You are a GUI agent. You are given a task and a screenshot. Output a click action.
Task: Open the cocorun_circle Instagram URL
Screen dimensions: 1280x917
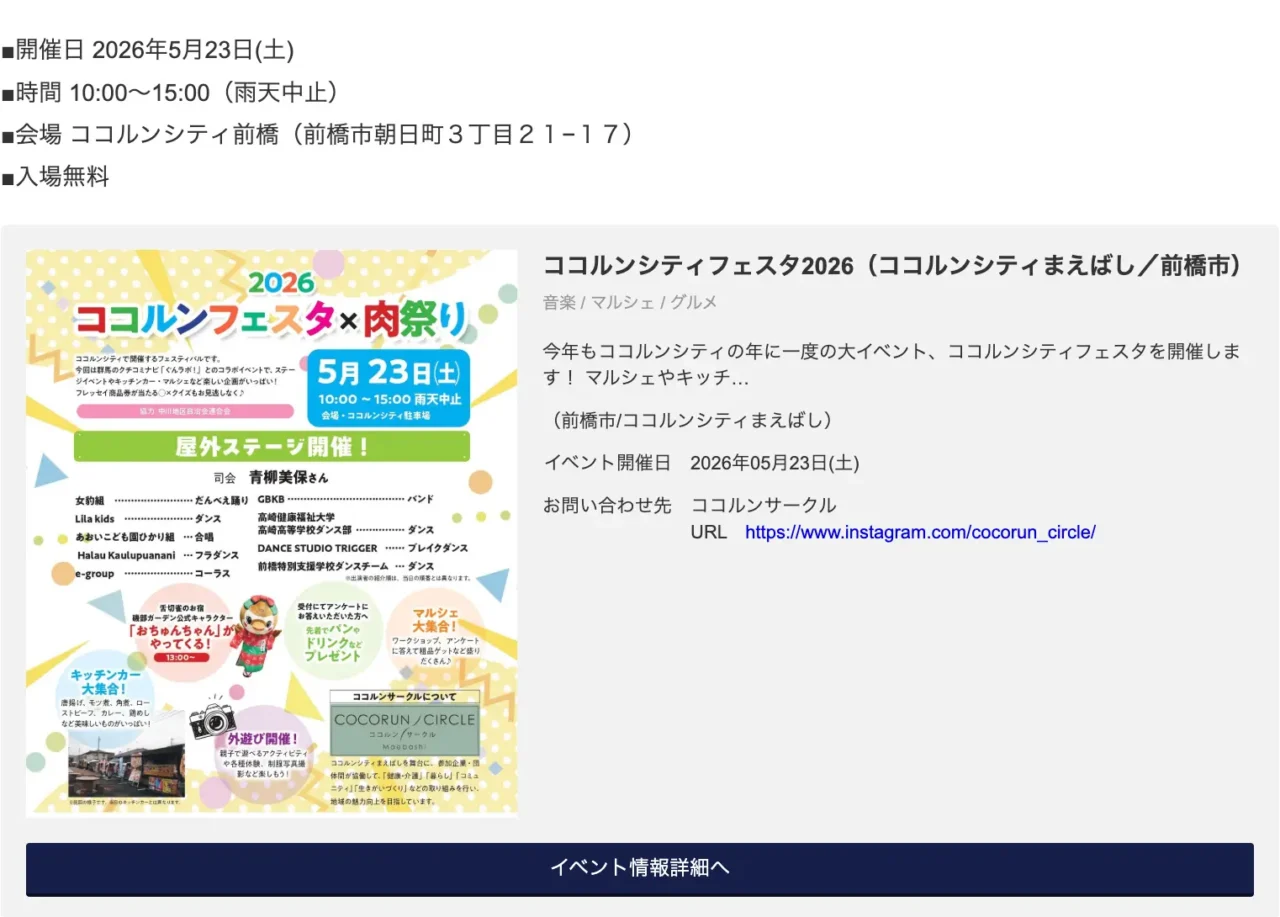tap(920, 532)
